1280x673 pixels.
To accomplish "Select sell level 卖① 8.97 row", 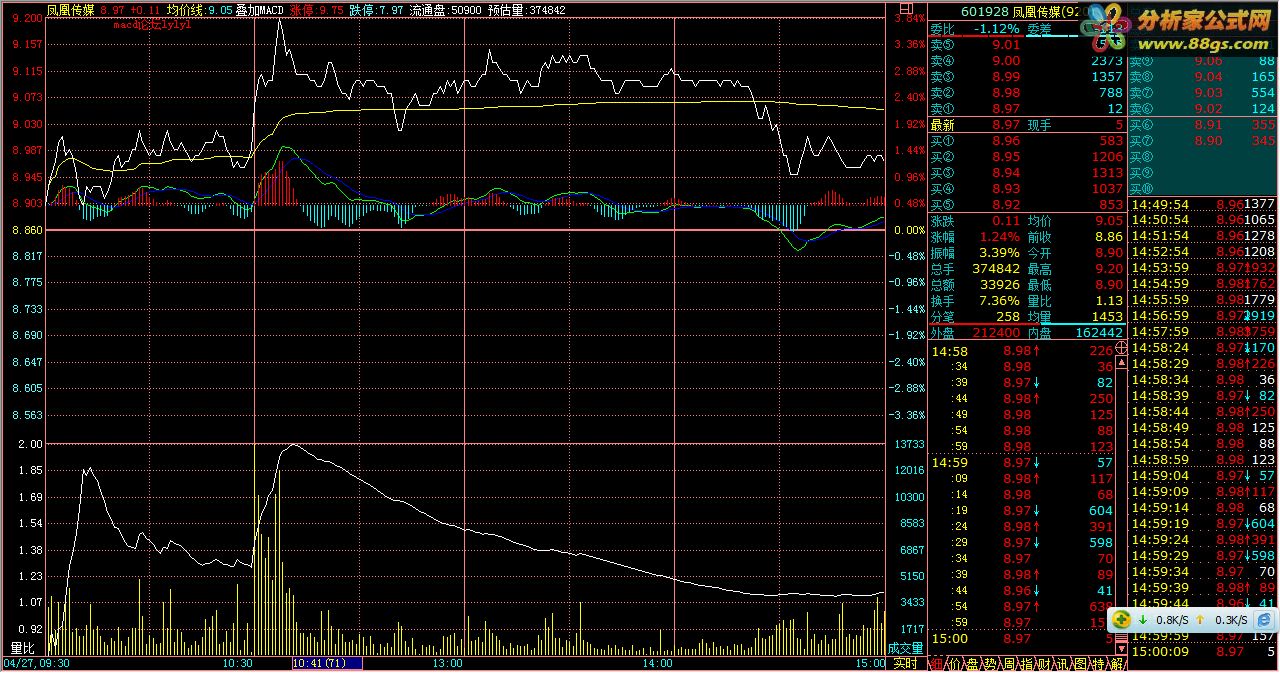I will pos(1027,109).
